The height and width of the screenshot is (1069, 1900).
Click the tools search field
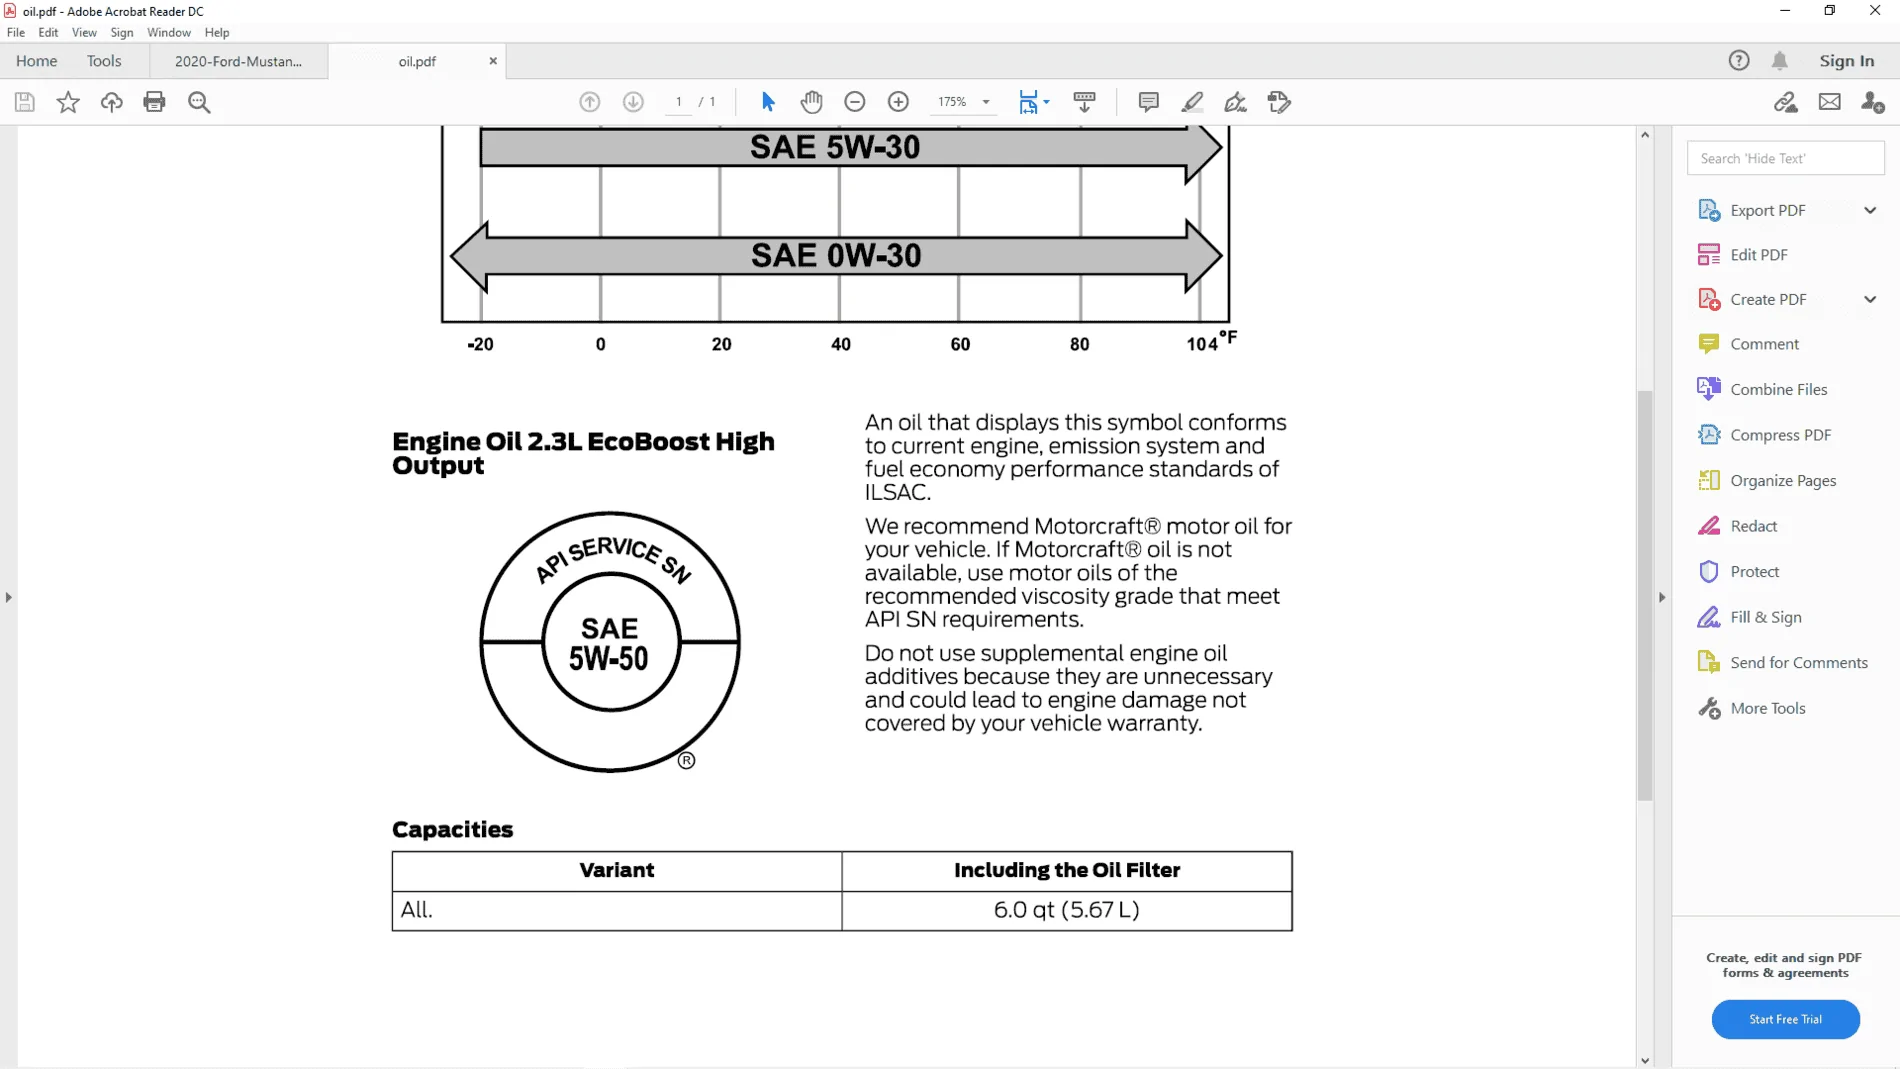(x=1785, y=158)
